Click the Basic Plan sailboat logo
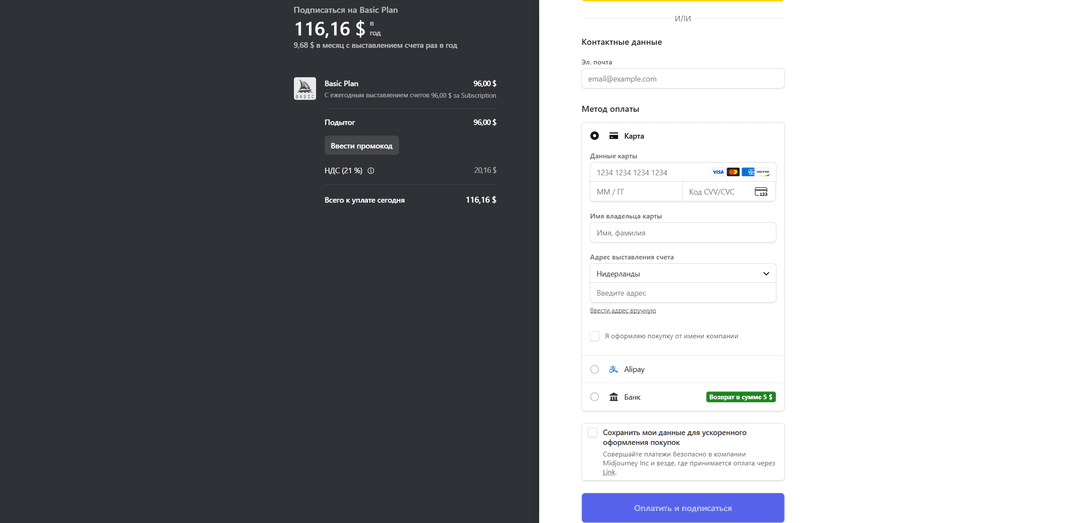 [x=304, y=88]
